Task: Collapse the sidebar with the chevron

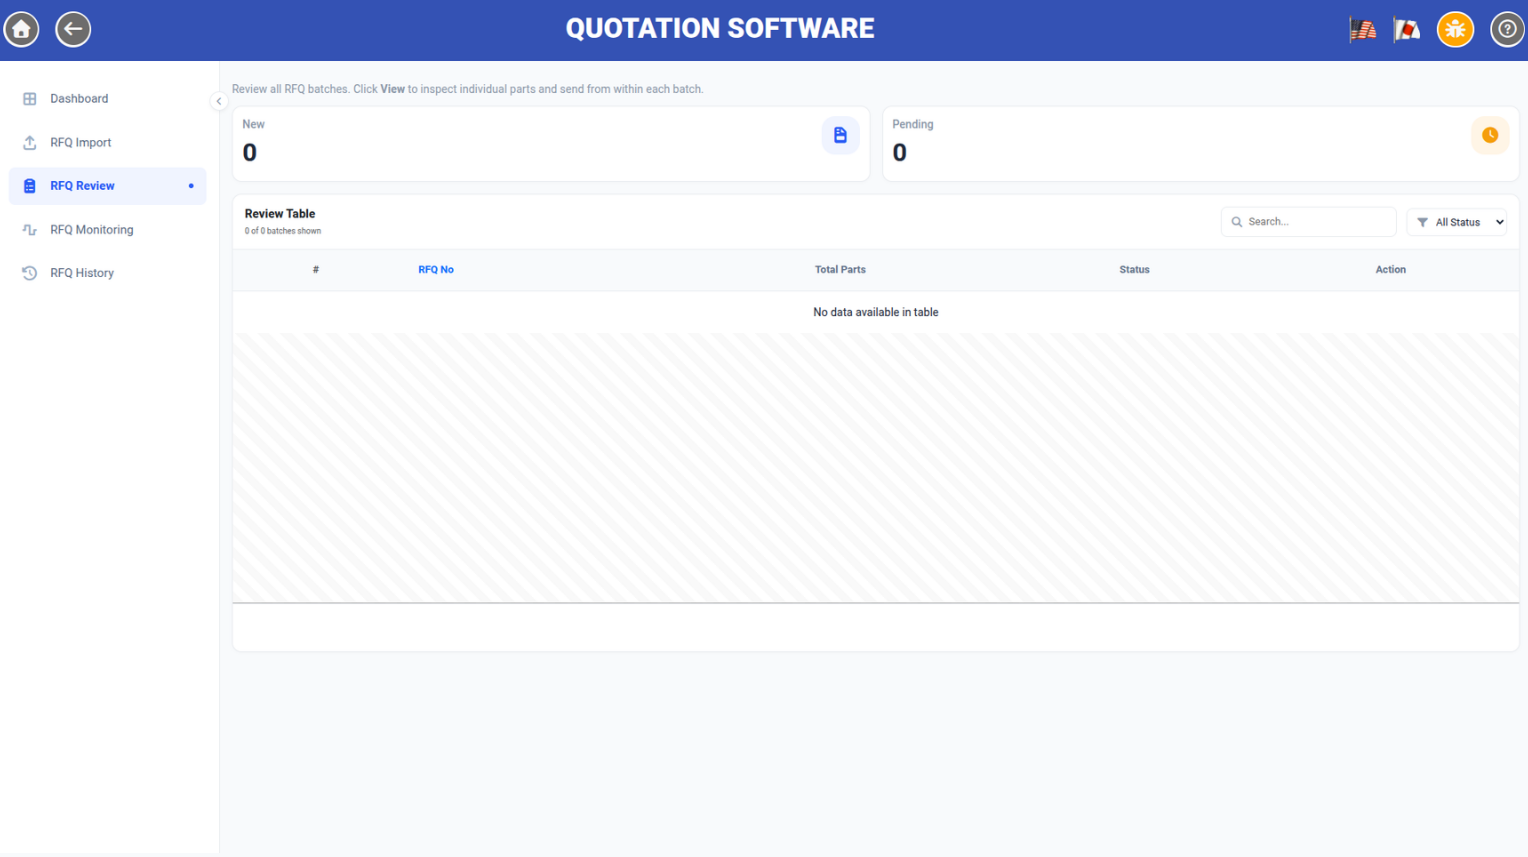Action: [x=219, y=101]
